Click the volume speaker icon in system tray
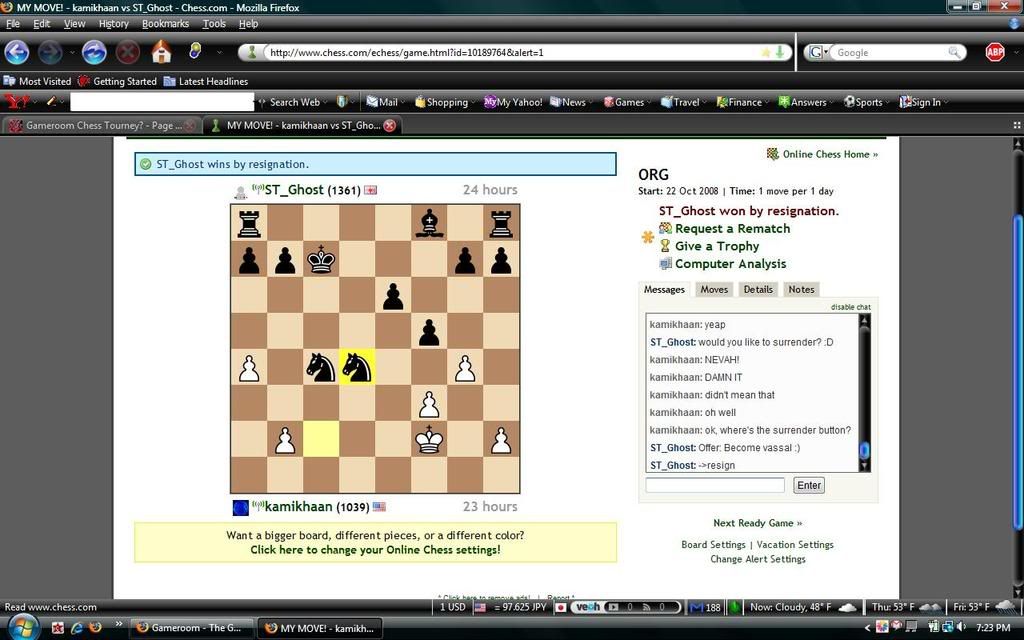The height and width of the screenshot is (640, 1024). tap(962, 628)
